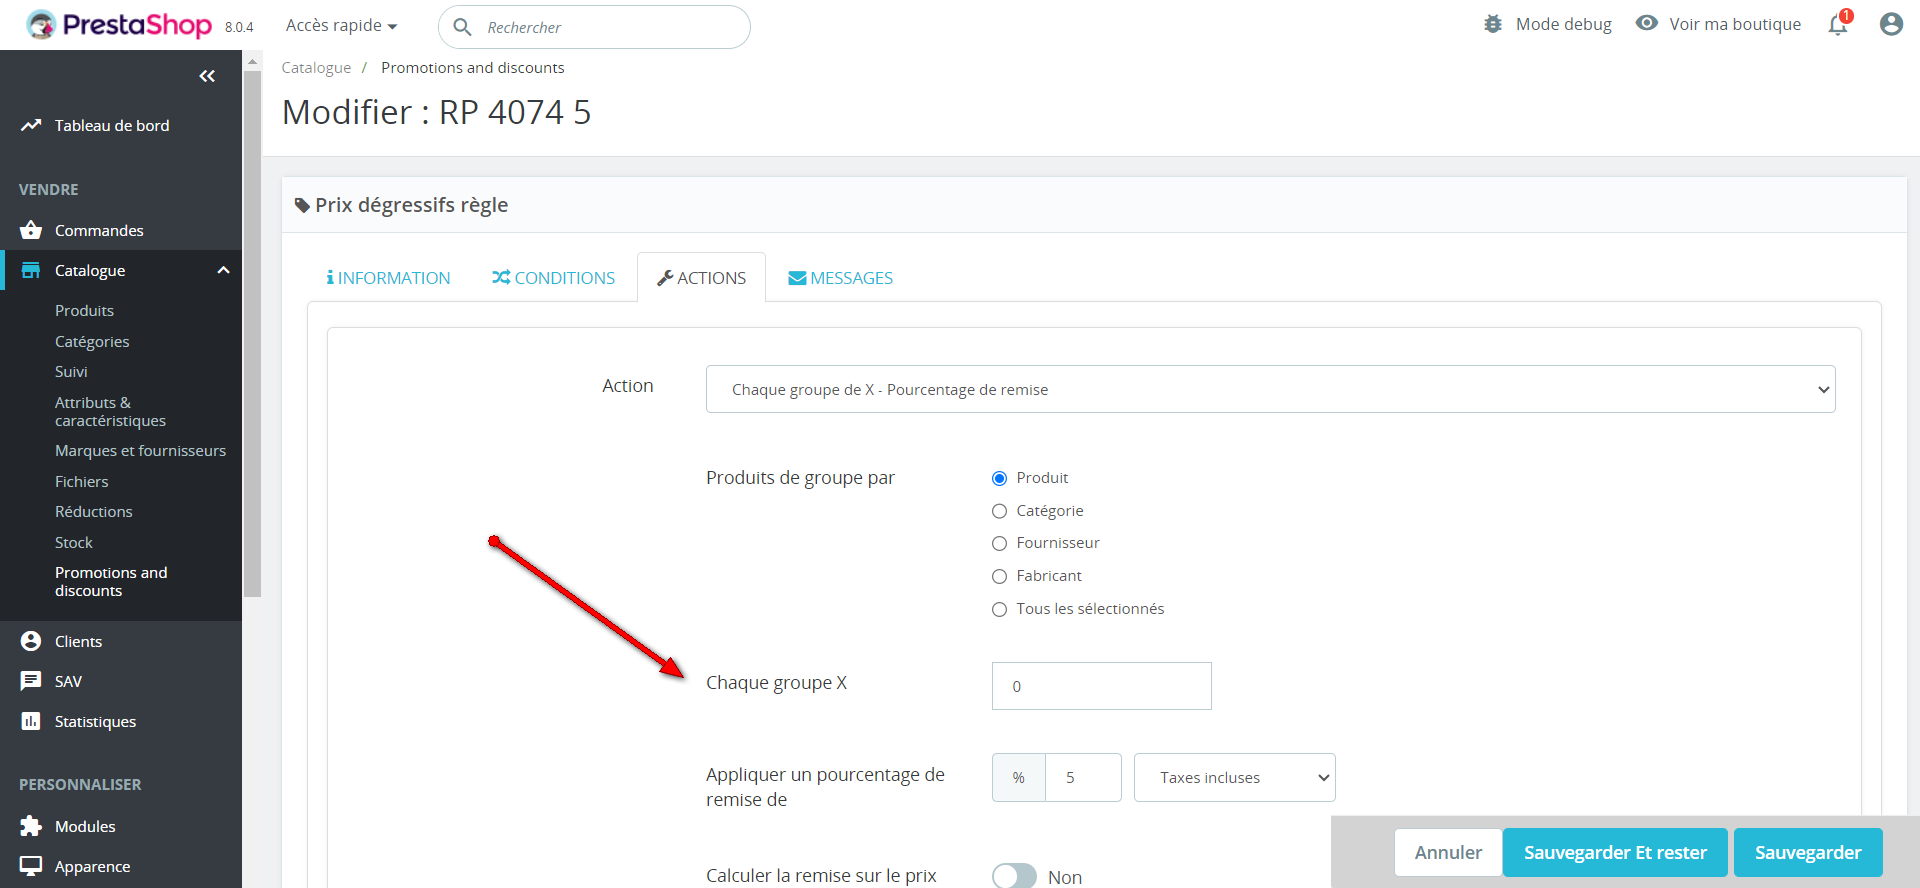Click the PrestaShop logo
Image resolution: width=1920 pixels, height=888 pixels.
[x=120, y=25]
